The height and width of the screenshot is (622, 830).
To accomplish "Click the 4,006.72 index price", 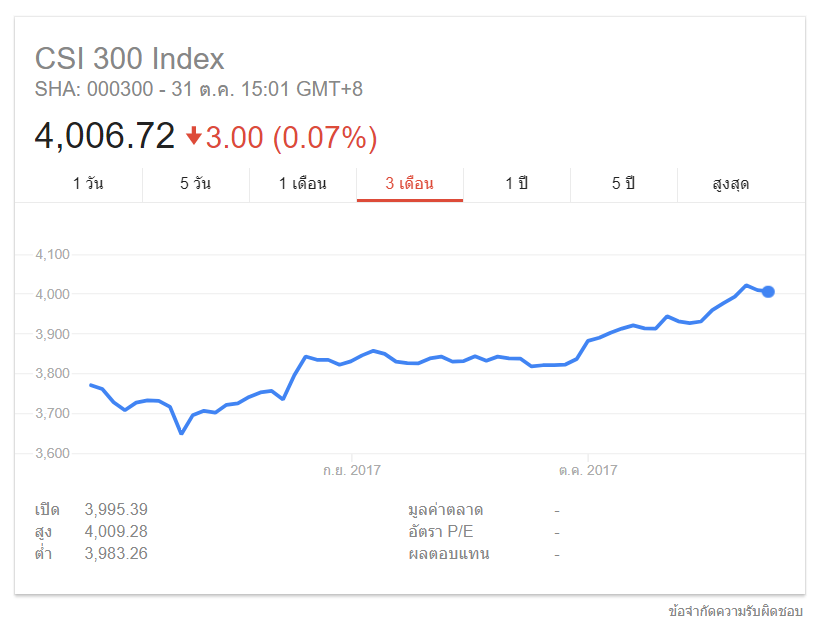I will coord(105,136).
